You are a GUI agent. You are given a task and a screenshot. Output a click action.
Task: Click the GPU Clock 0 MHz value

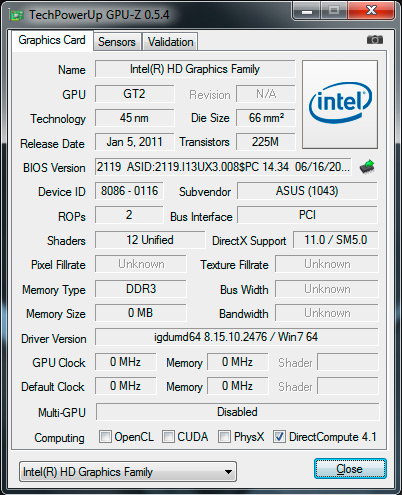pos(125,362)
